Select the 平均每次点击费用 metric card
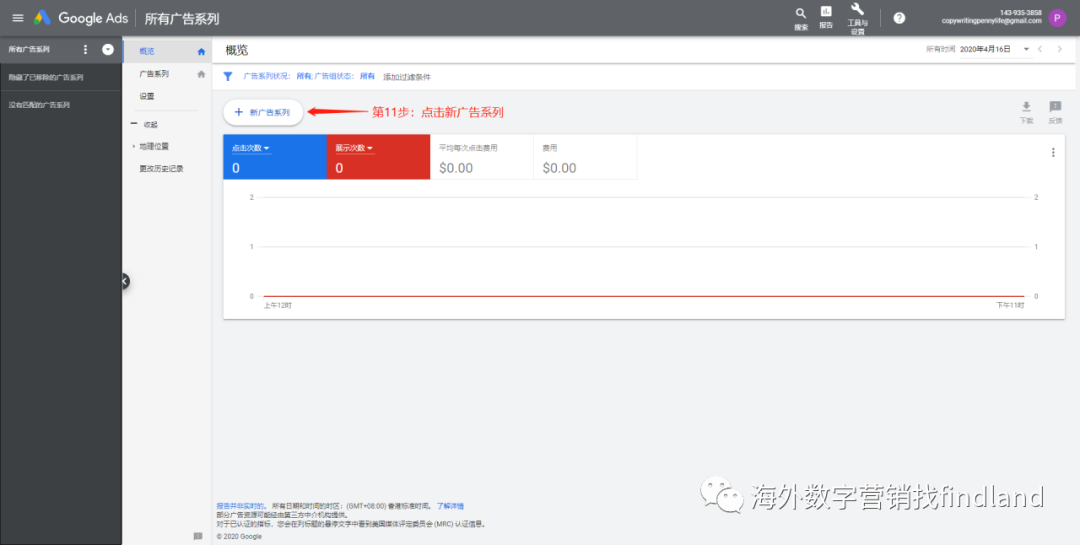Image resolution: width=1080 pixels, height=545 pixels. click(x=482, y=157)
